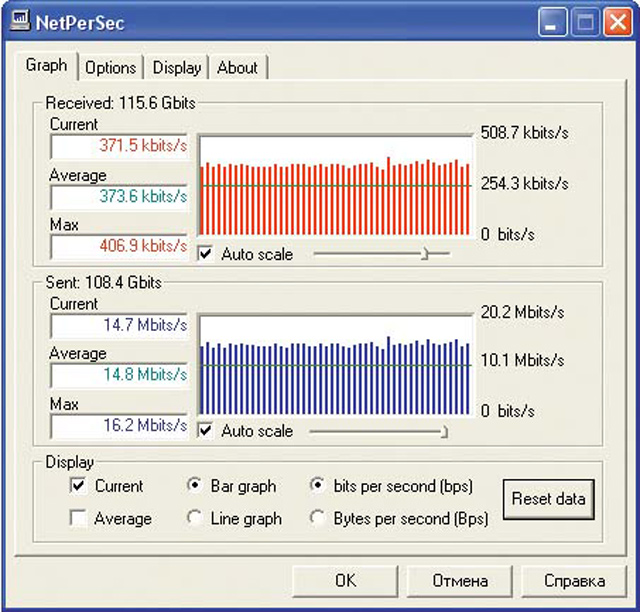The width and height of the screenshot is (640, 612).
Task: Click the 10.1 Mbits/s scale label
Action: [522, 360]
